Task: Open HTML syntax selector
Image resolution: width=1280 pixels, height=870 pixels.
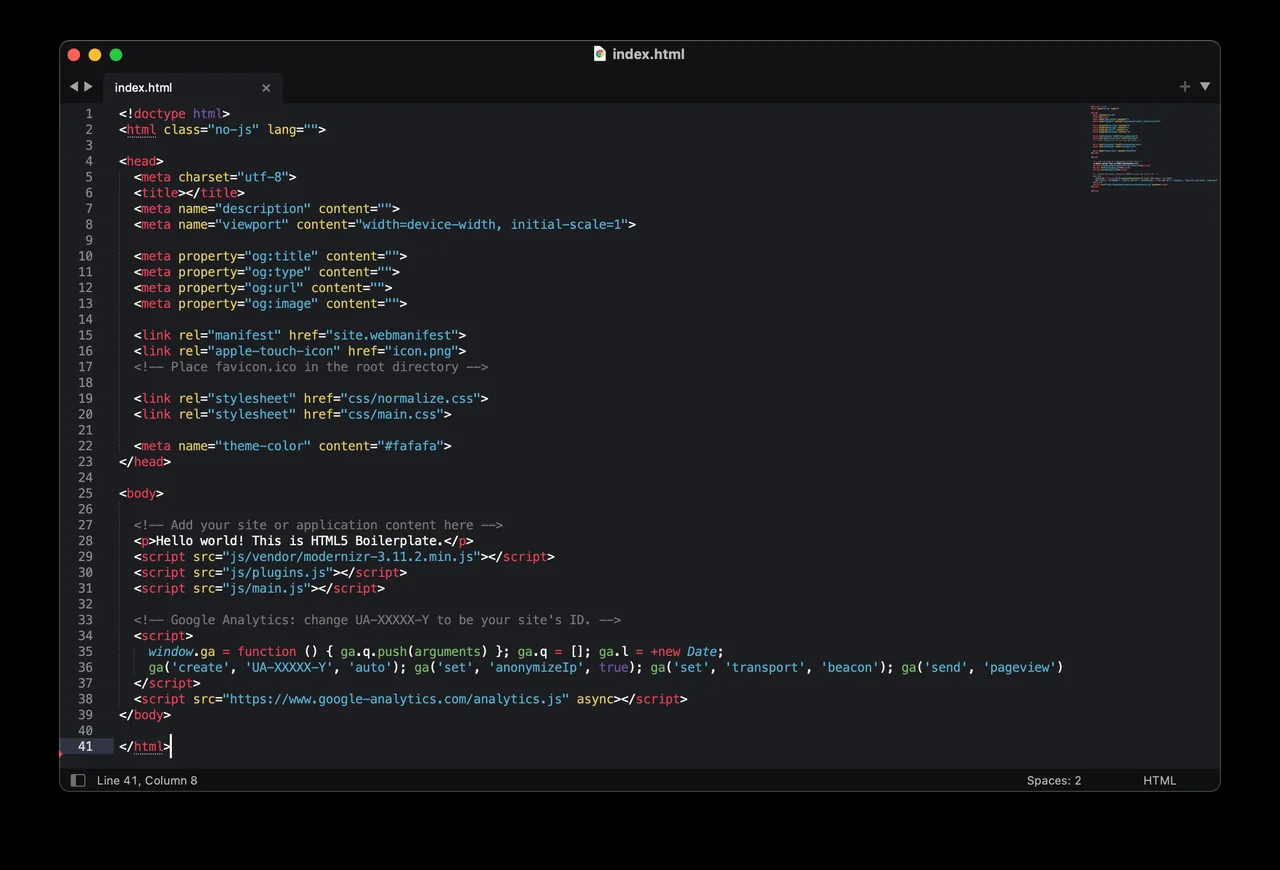Action: point(1160,780)
